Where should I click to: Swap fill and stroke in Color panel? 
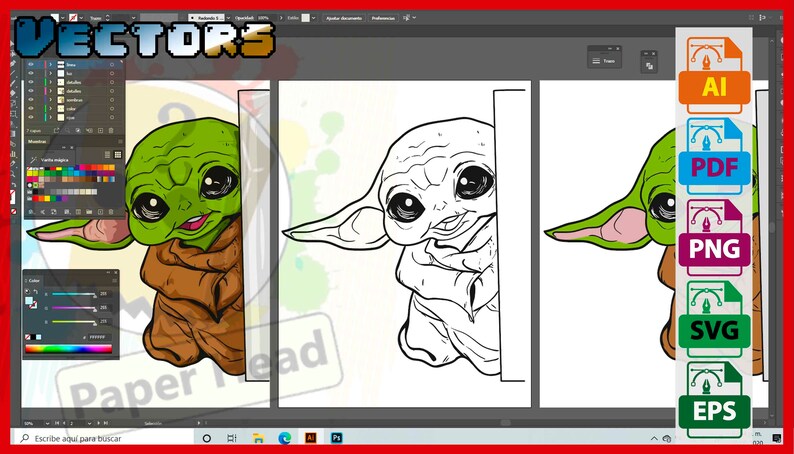35,292
